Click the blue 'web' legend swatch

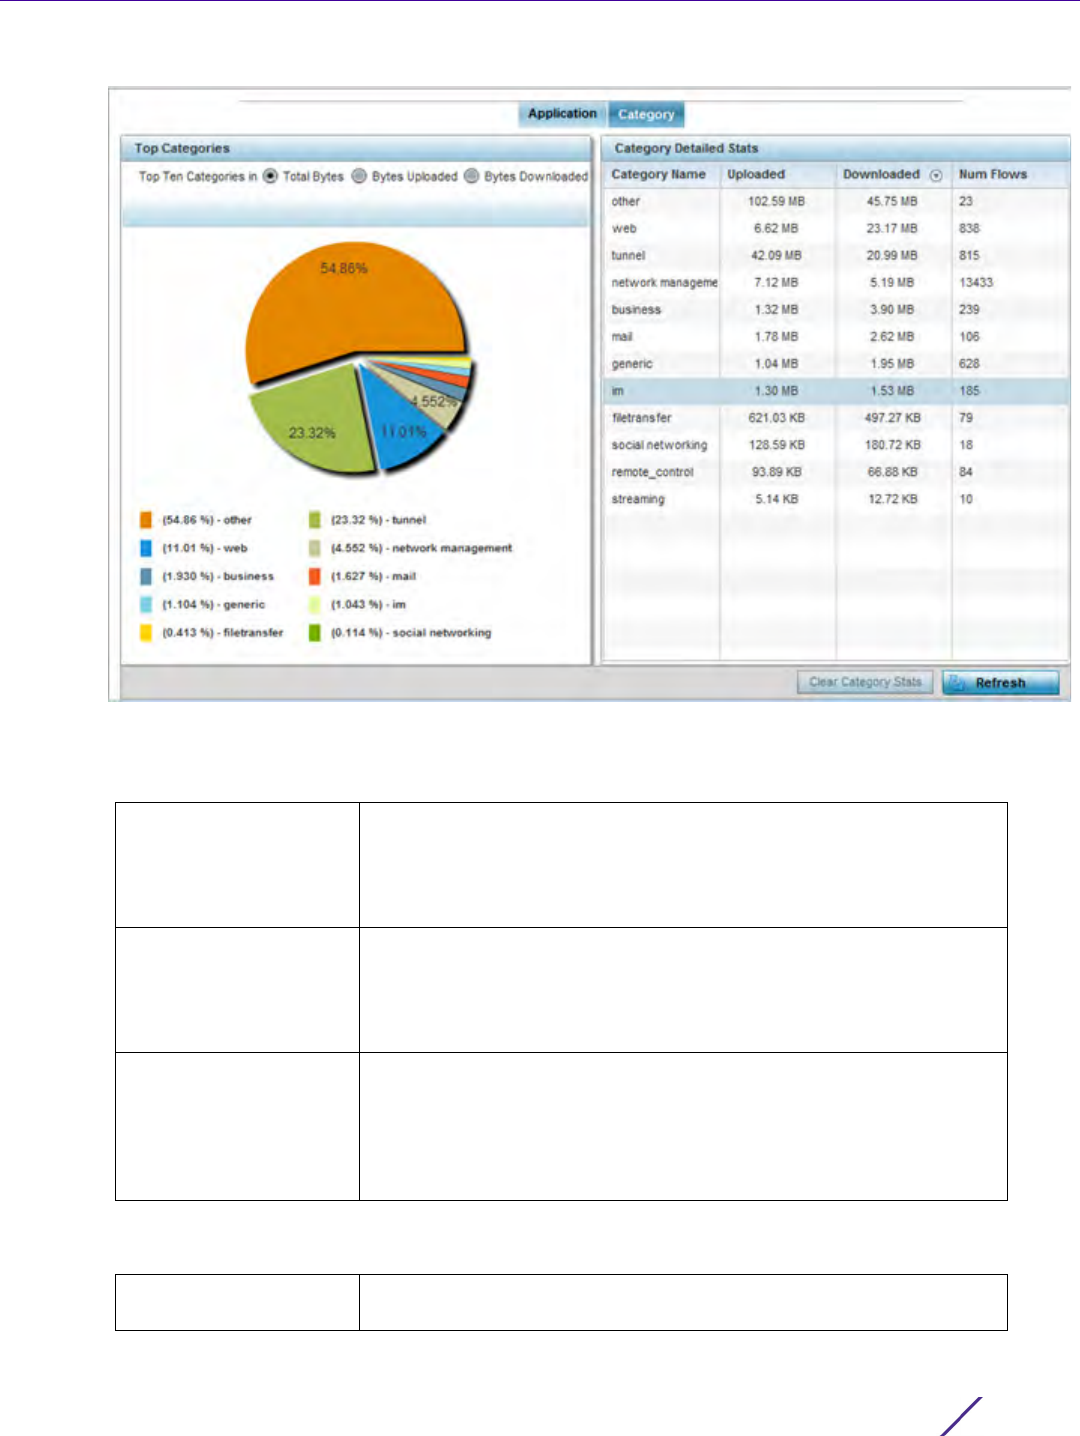(146, 548)
